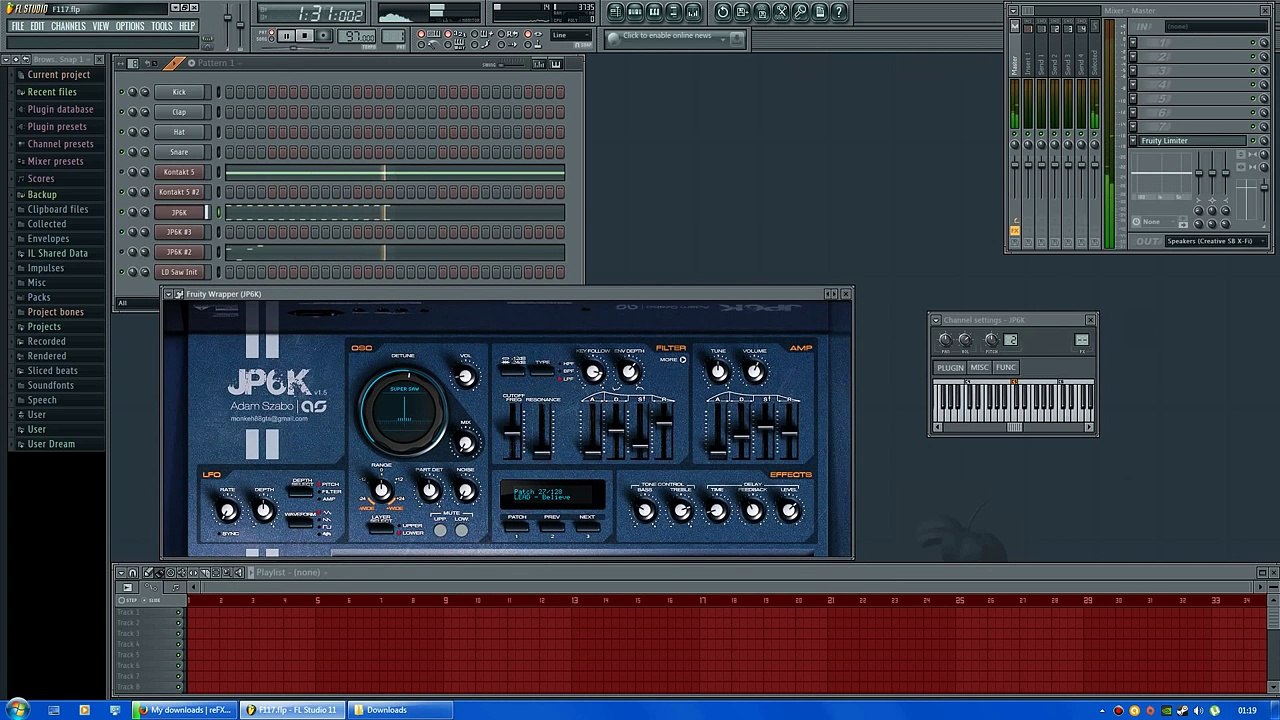Toggle the mute LED on Kick channel
The width and height of the screenshot is (1280, 720).
pyautogui.click(x=121, y=92)
